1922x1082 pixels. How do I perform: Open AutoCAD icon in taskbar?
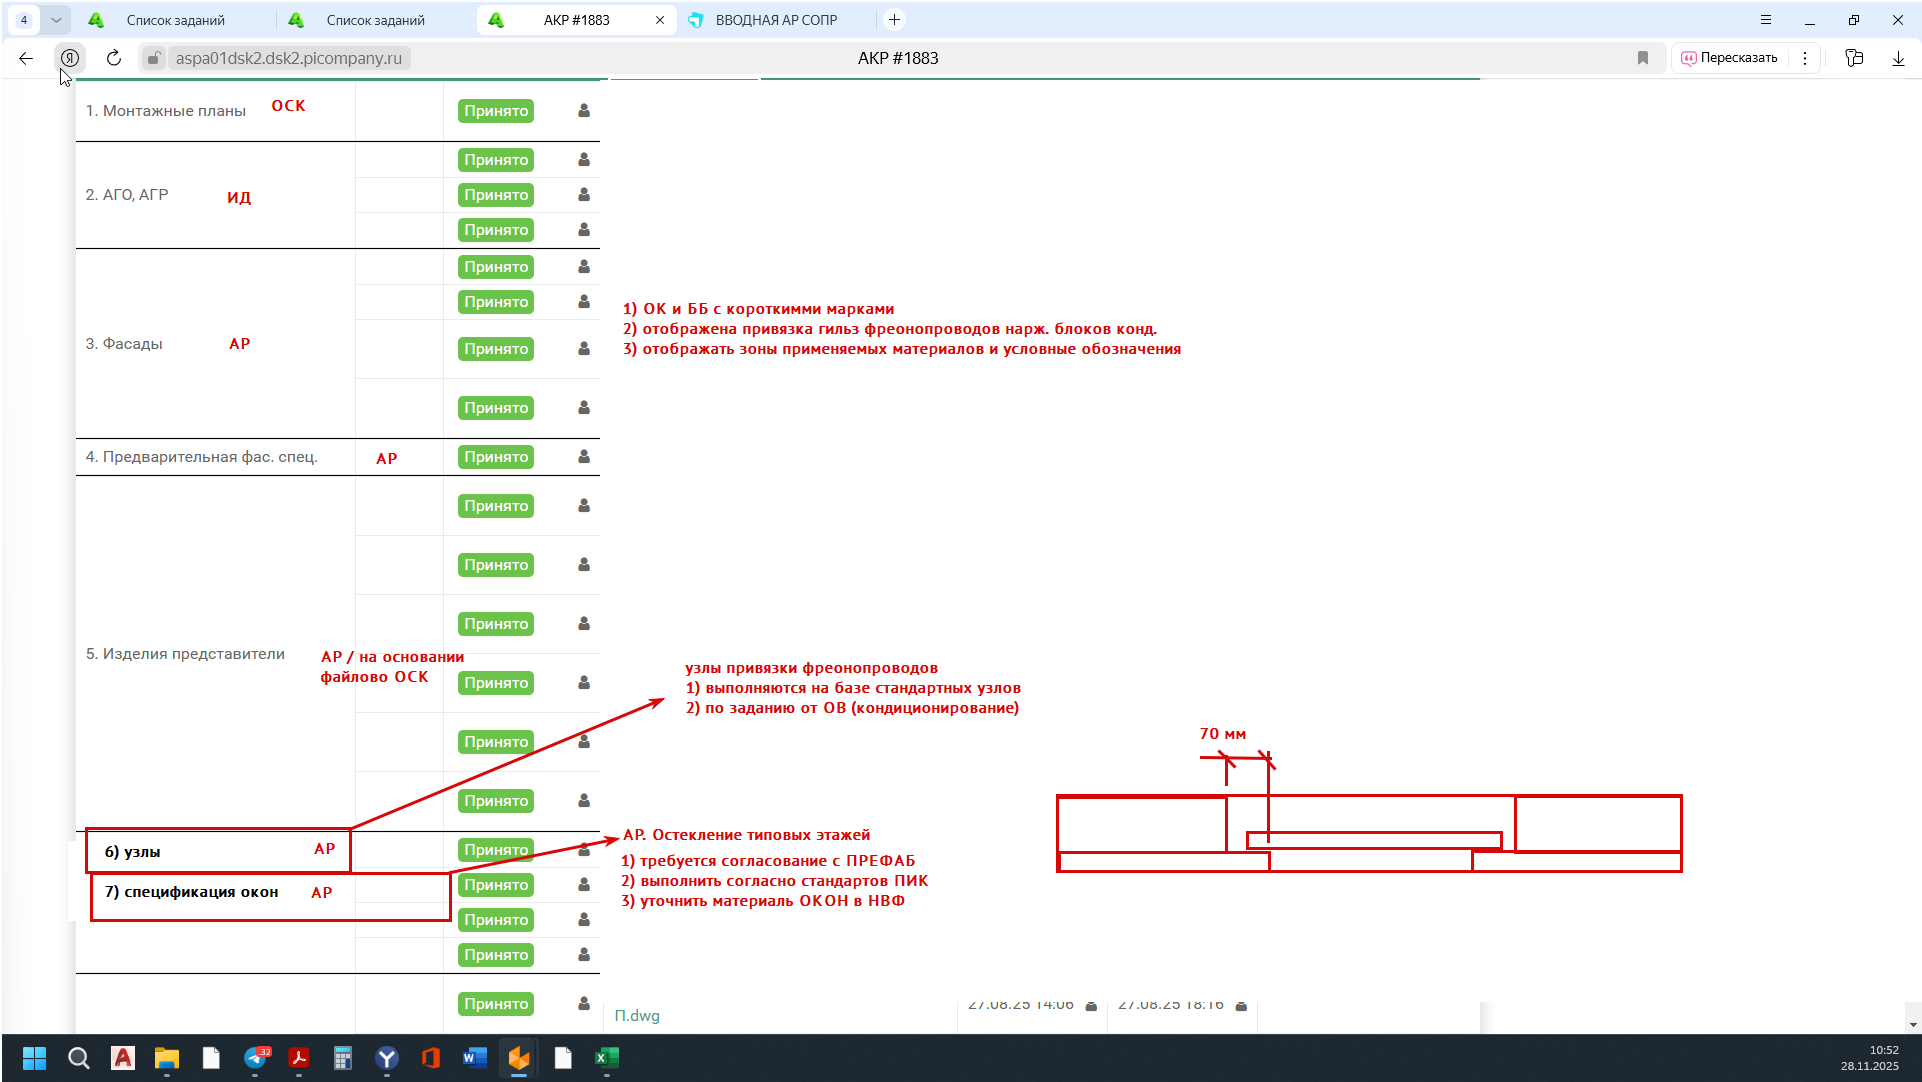123,1058
